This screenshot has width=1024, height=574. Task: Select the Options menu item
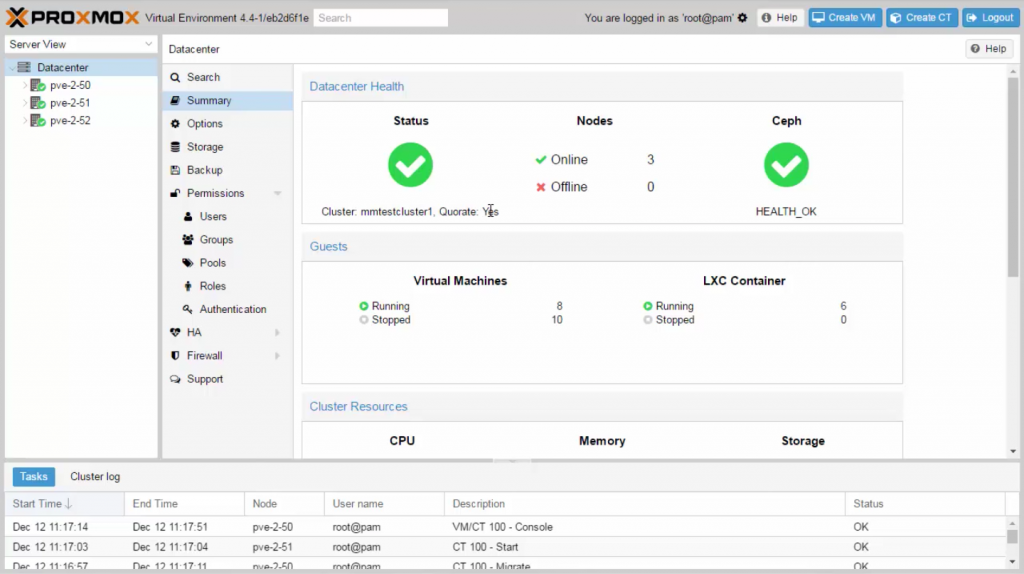click(205, 124)
